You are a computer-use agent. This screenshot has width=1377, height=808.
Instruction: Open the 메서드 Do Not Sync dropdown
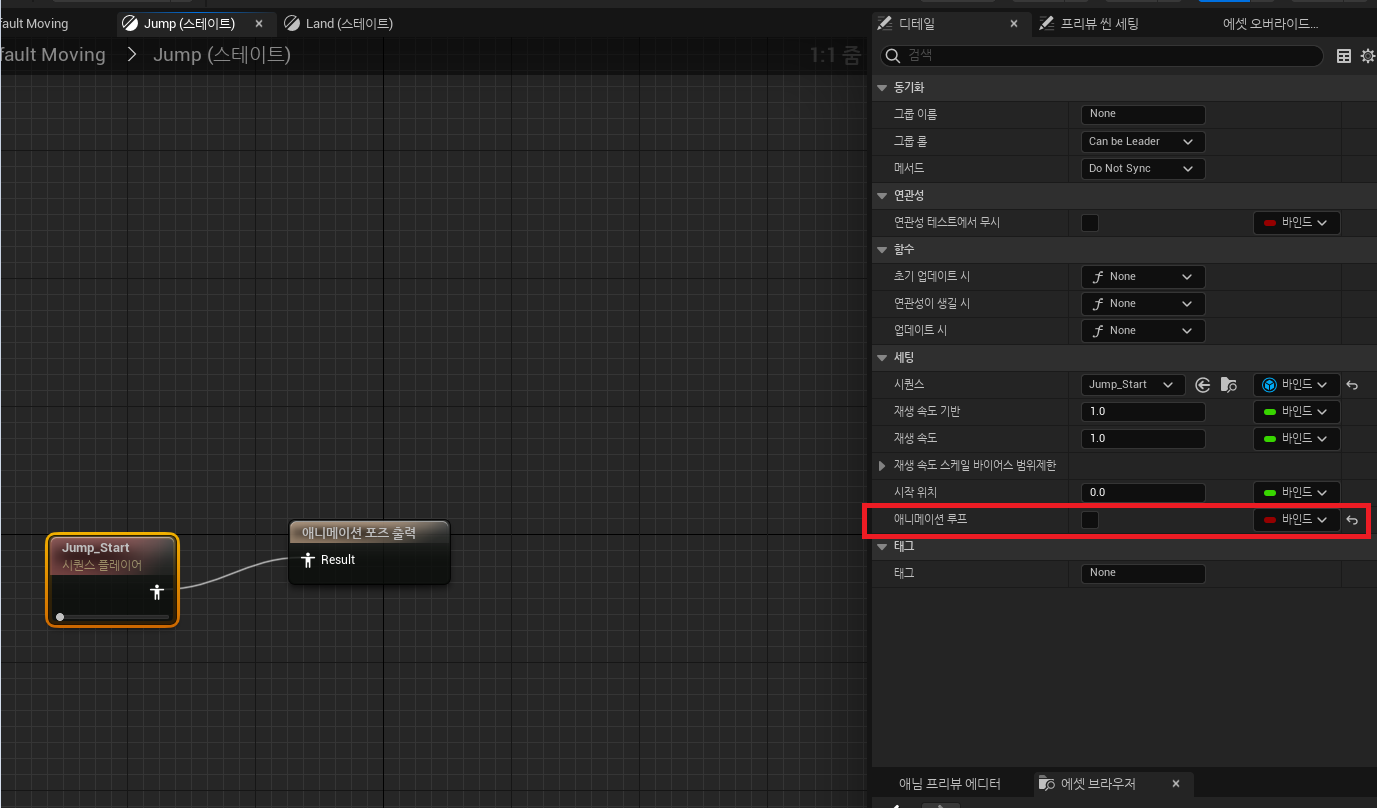pos(1143,169)
